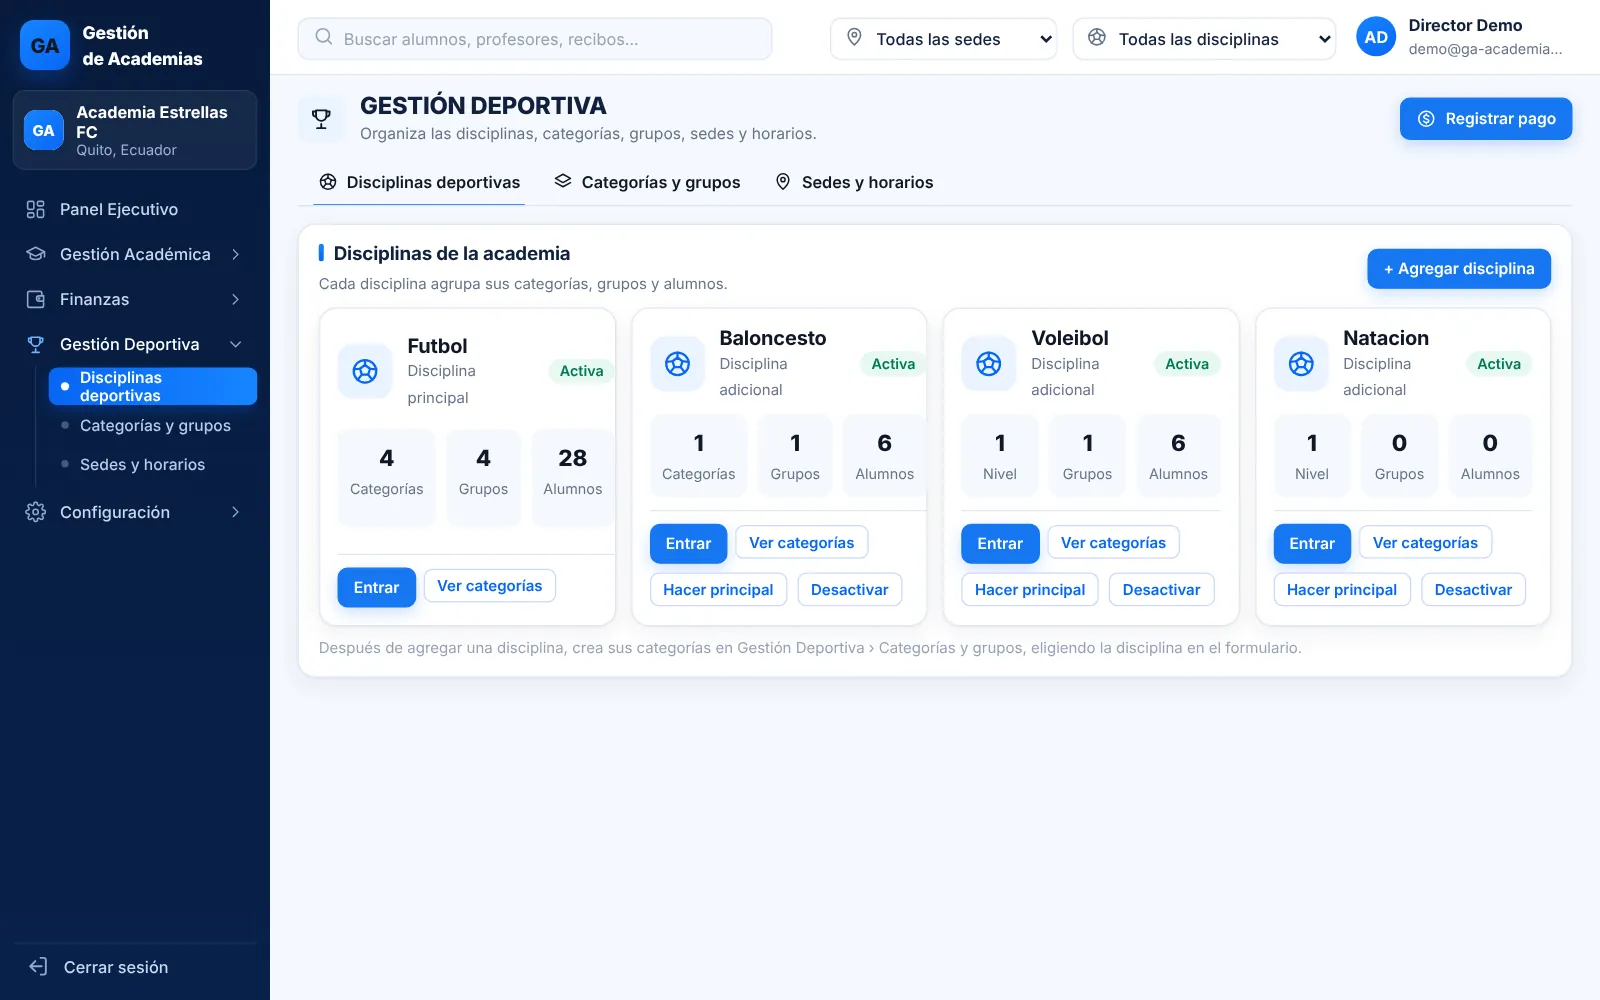Click Hacer principal on Natacion card
The width and height of the screenshot is (1600, 1000).
click(1342, 590)
